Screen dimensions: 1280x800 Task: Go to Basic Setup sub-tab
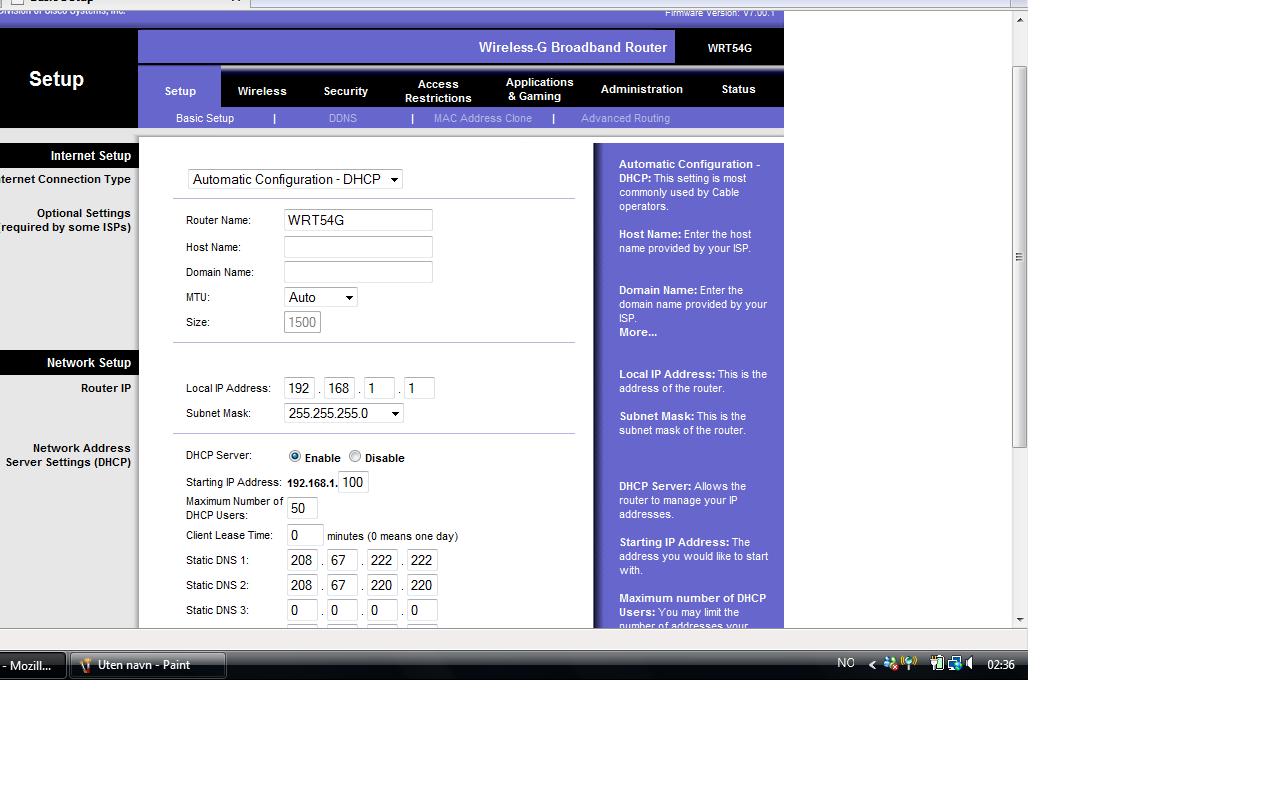[205, 118]
